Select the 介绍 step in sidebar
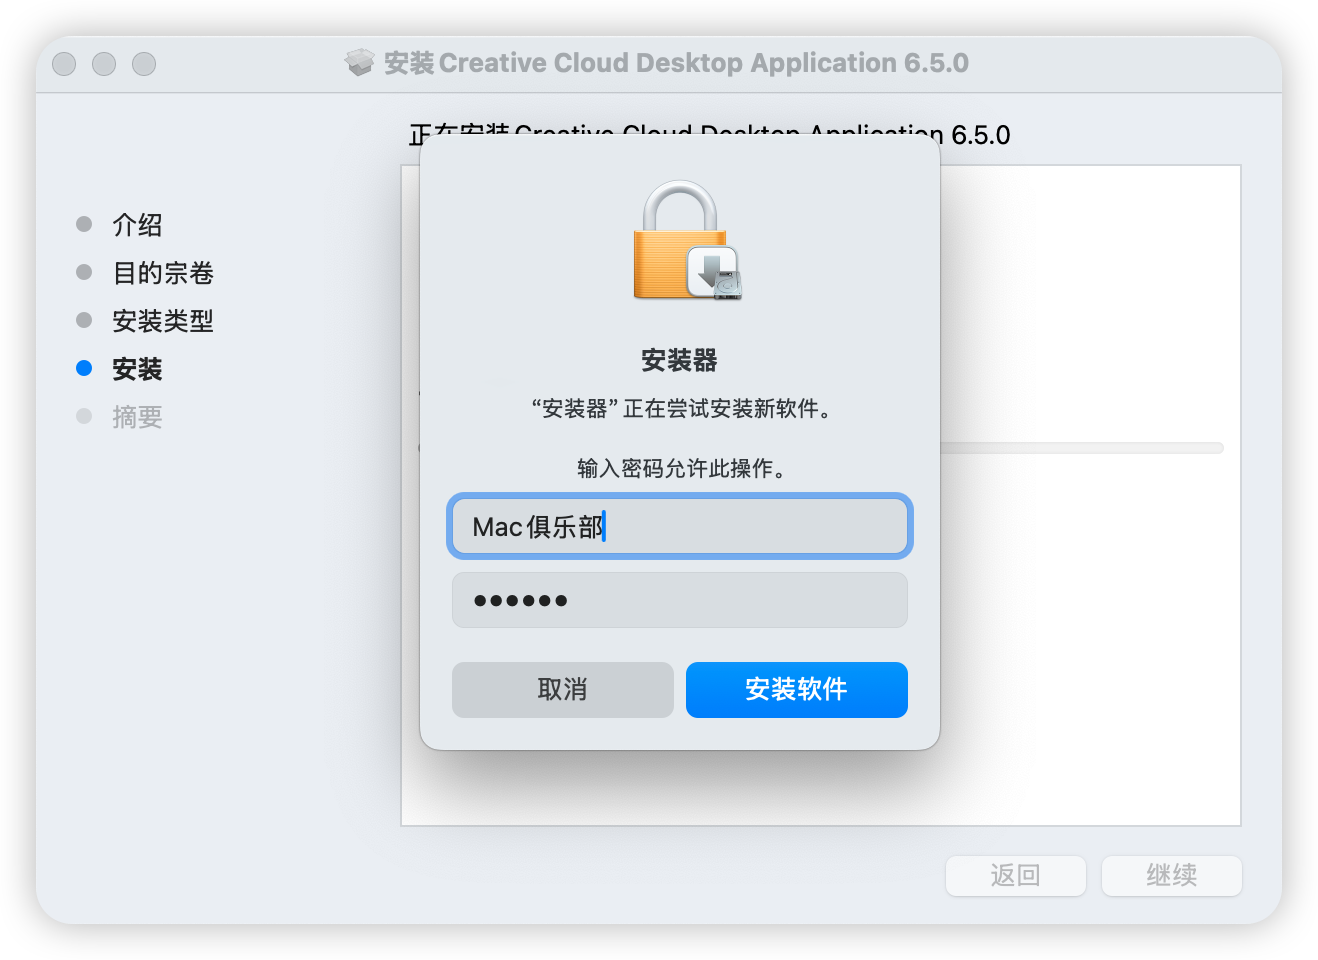 click(137, 225)
